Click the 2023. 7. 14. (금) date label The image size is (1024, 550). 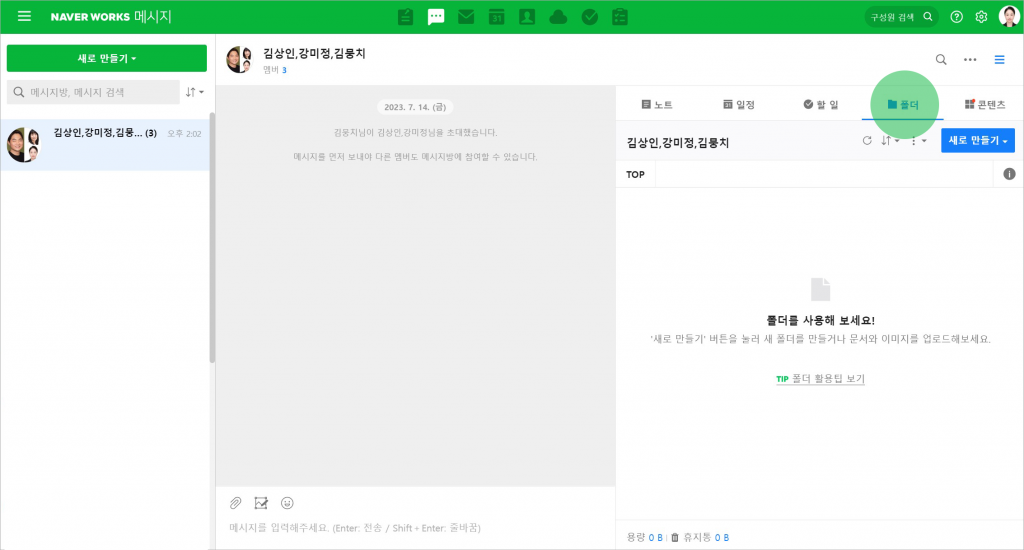(x=415, y=106)
